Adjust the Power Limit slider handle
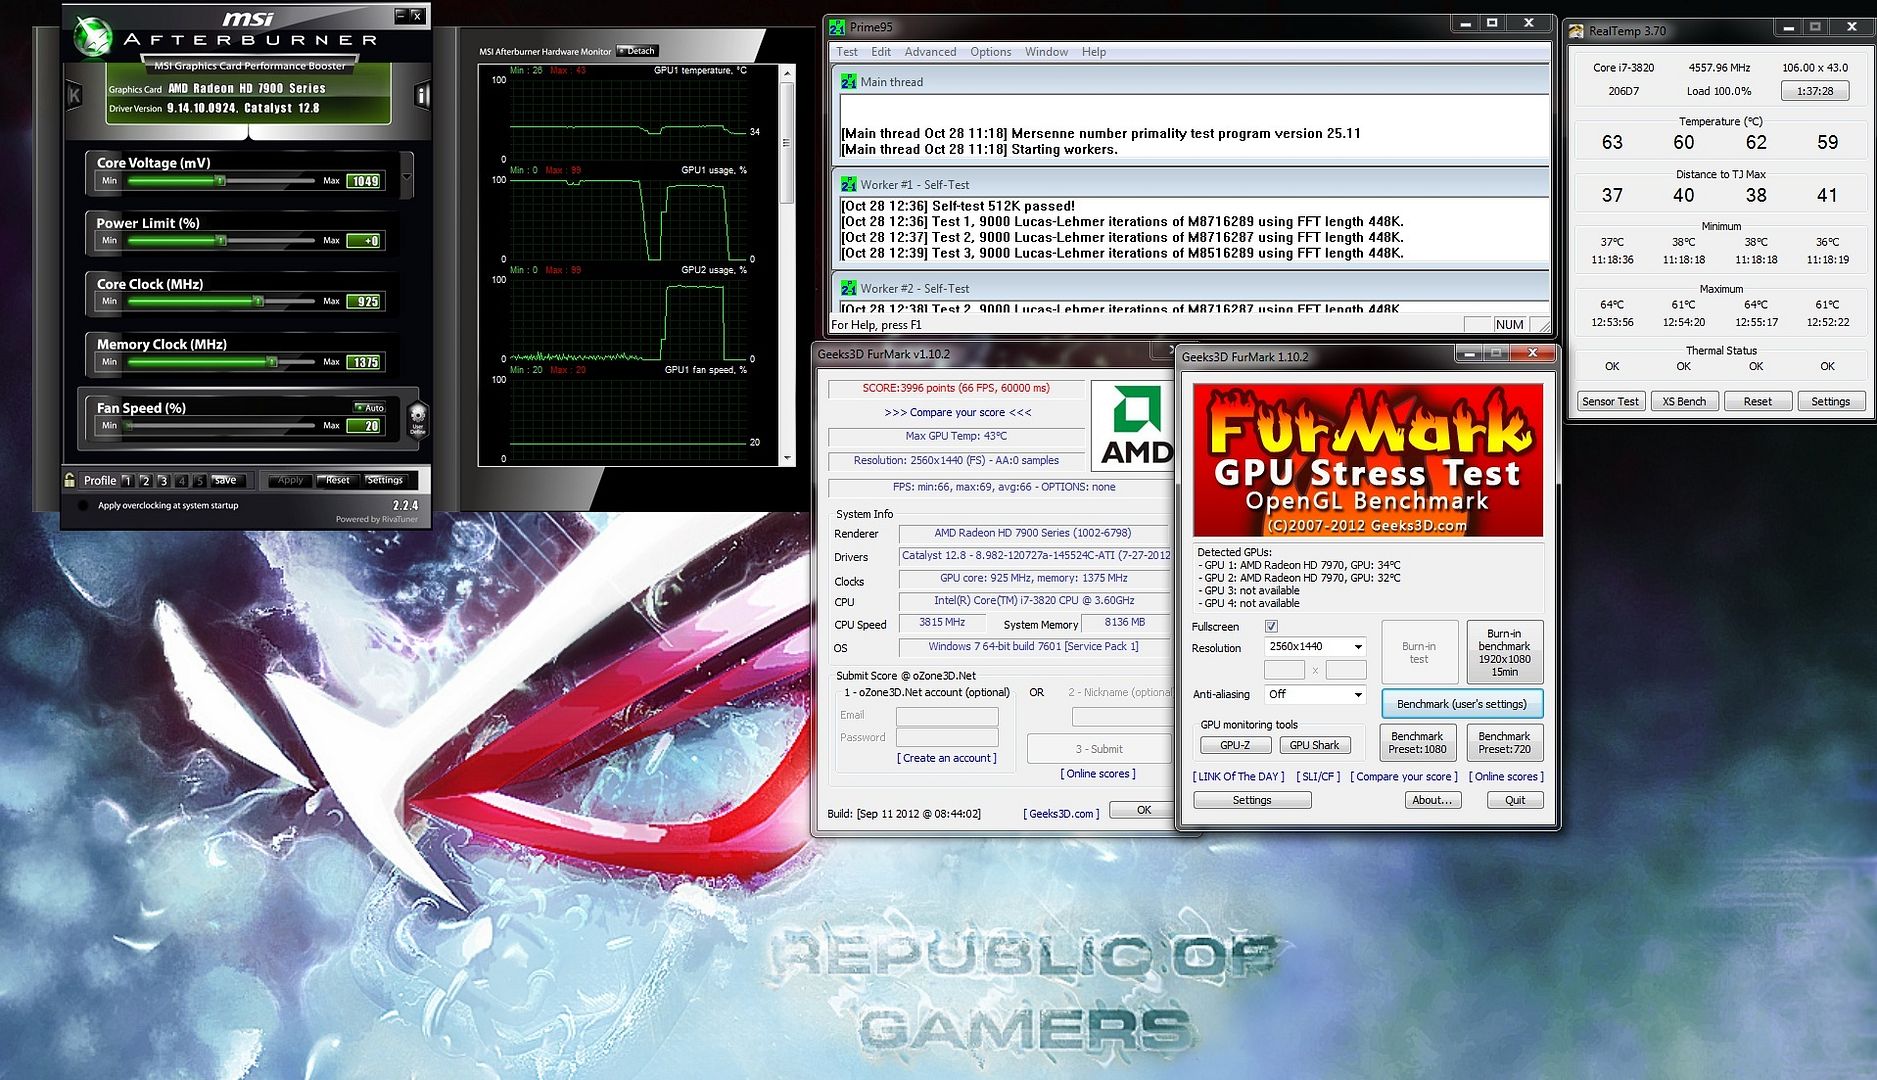Image resolution: width=1877 pixels, height=1080 pixels. [221, 241]
